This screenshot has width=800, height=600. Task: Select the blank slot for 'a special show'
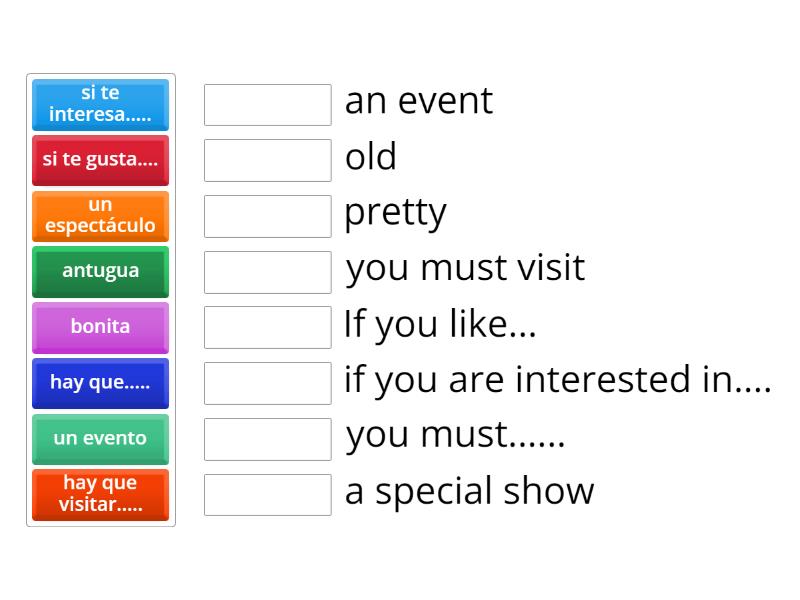[267, 494]
